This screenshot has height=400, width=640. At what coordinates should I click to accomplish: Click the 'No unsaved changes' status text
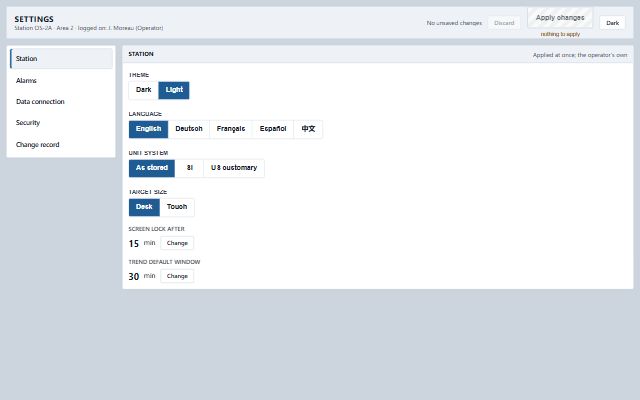pos(454,23)
